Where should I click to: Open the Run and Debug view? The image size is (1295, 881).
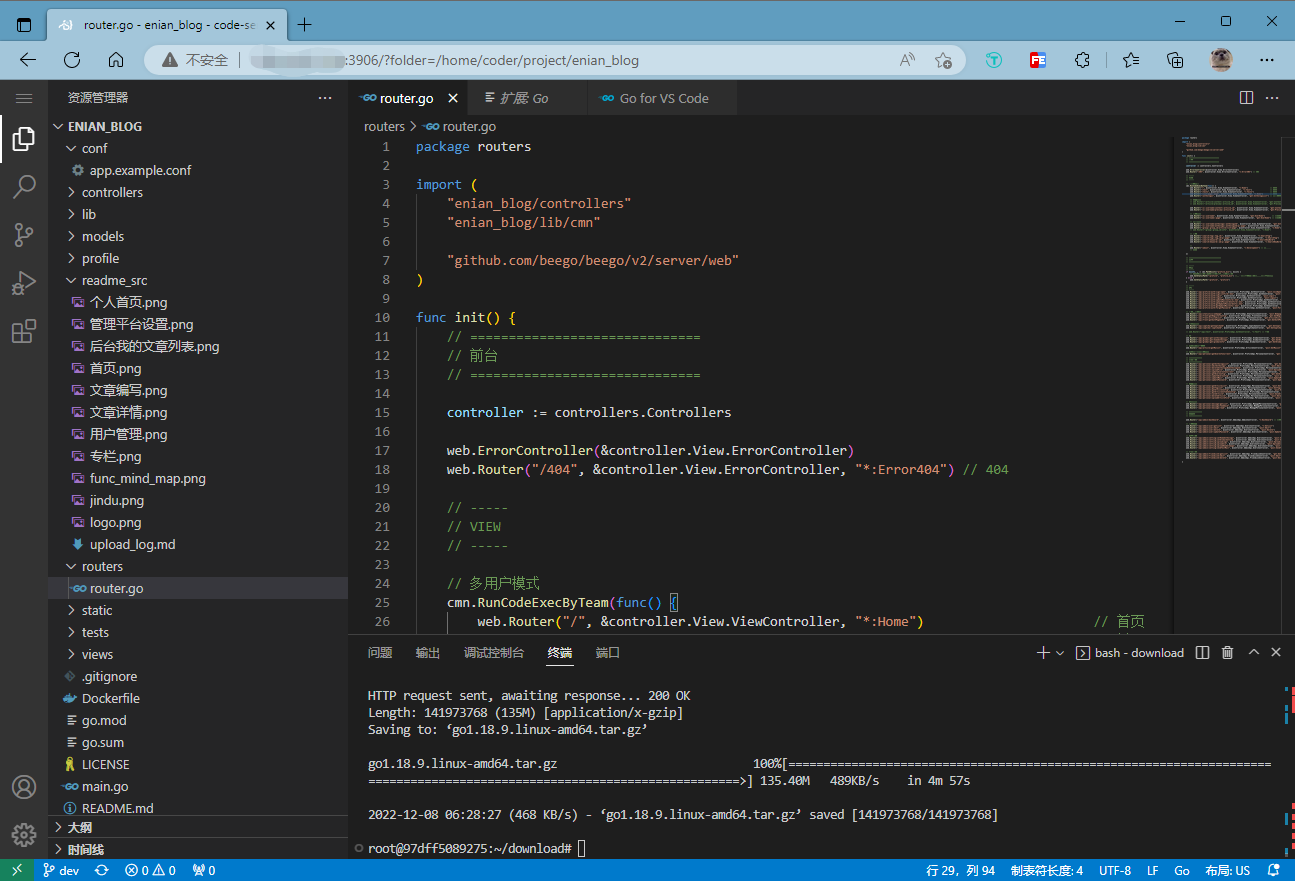click(24, 283)
